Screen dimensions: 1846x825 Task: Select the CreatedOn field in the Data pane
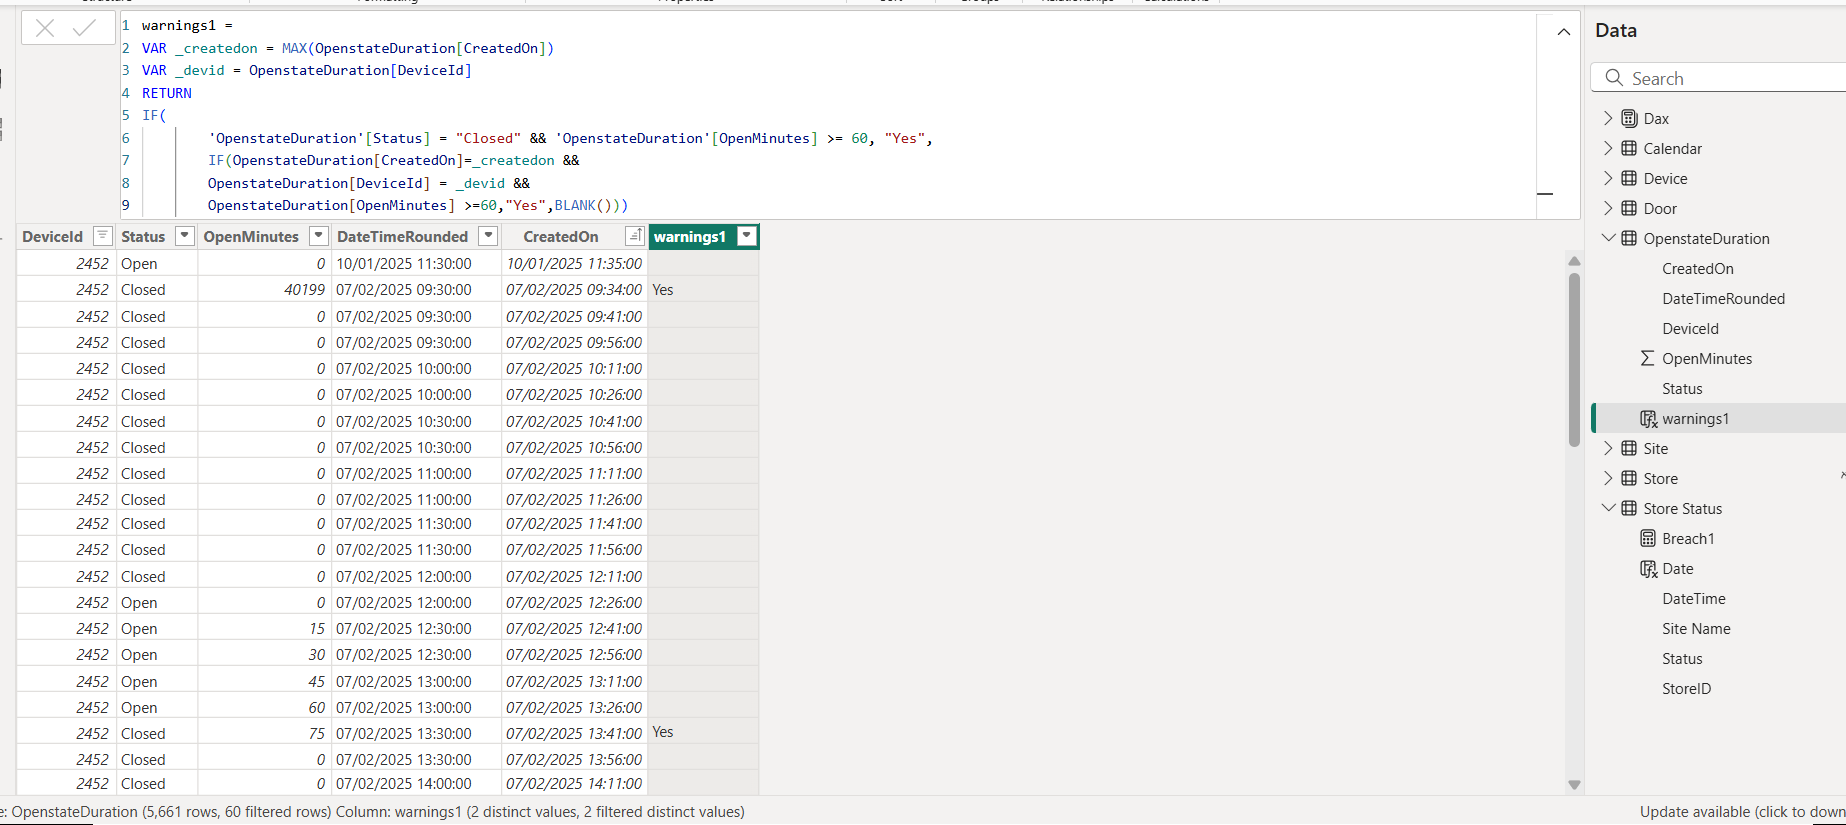click(1698, 268)
